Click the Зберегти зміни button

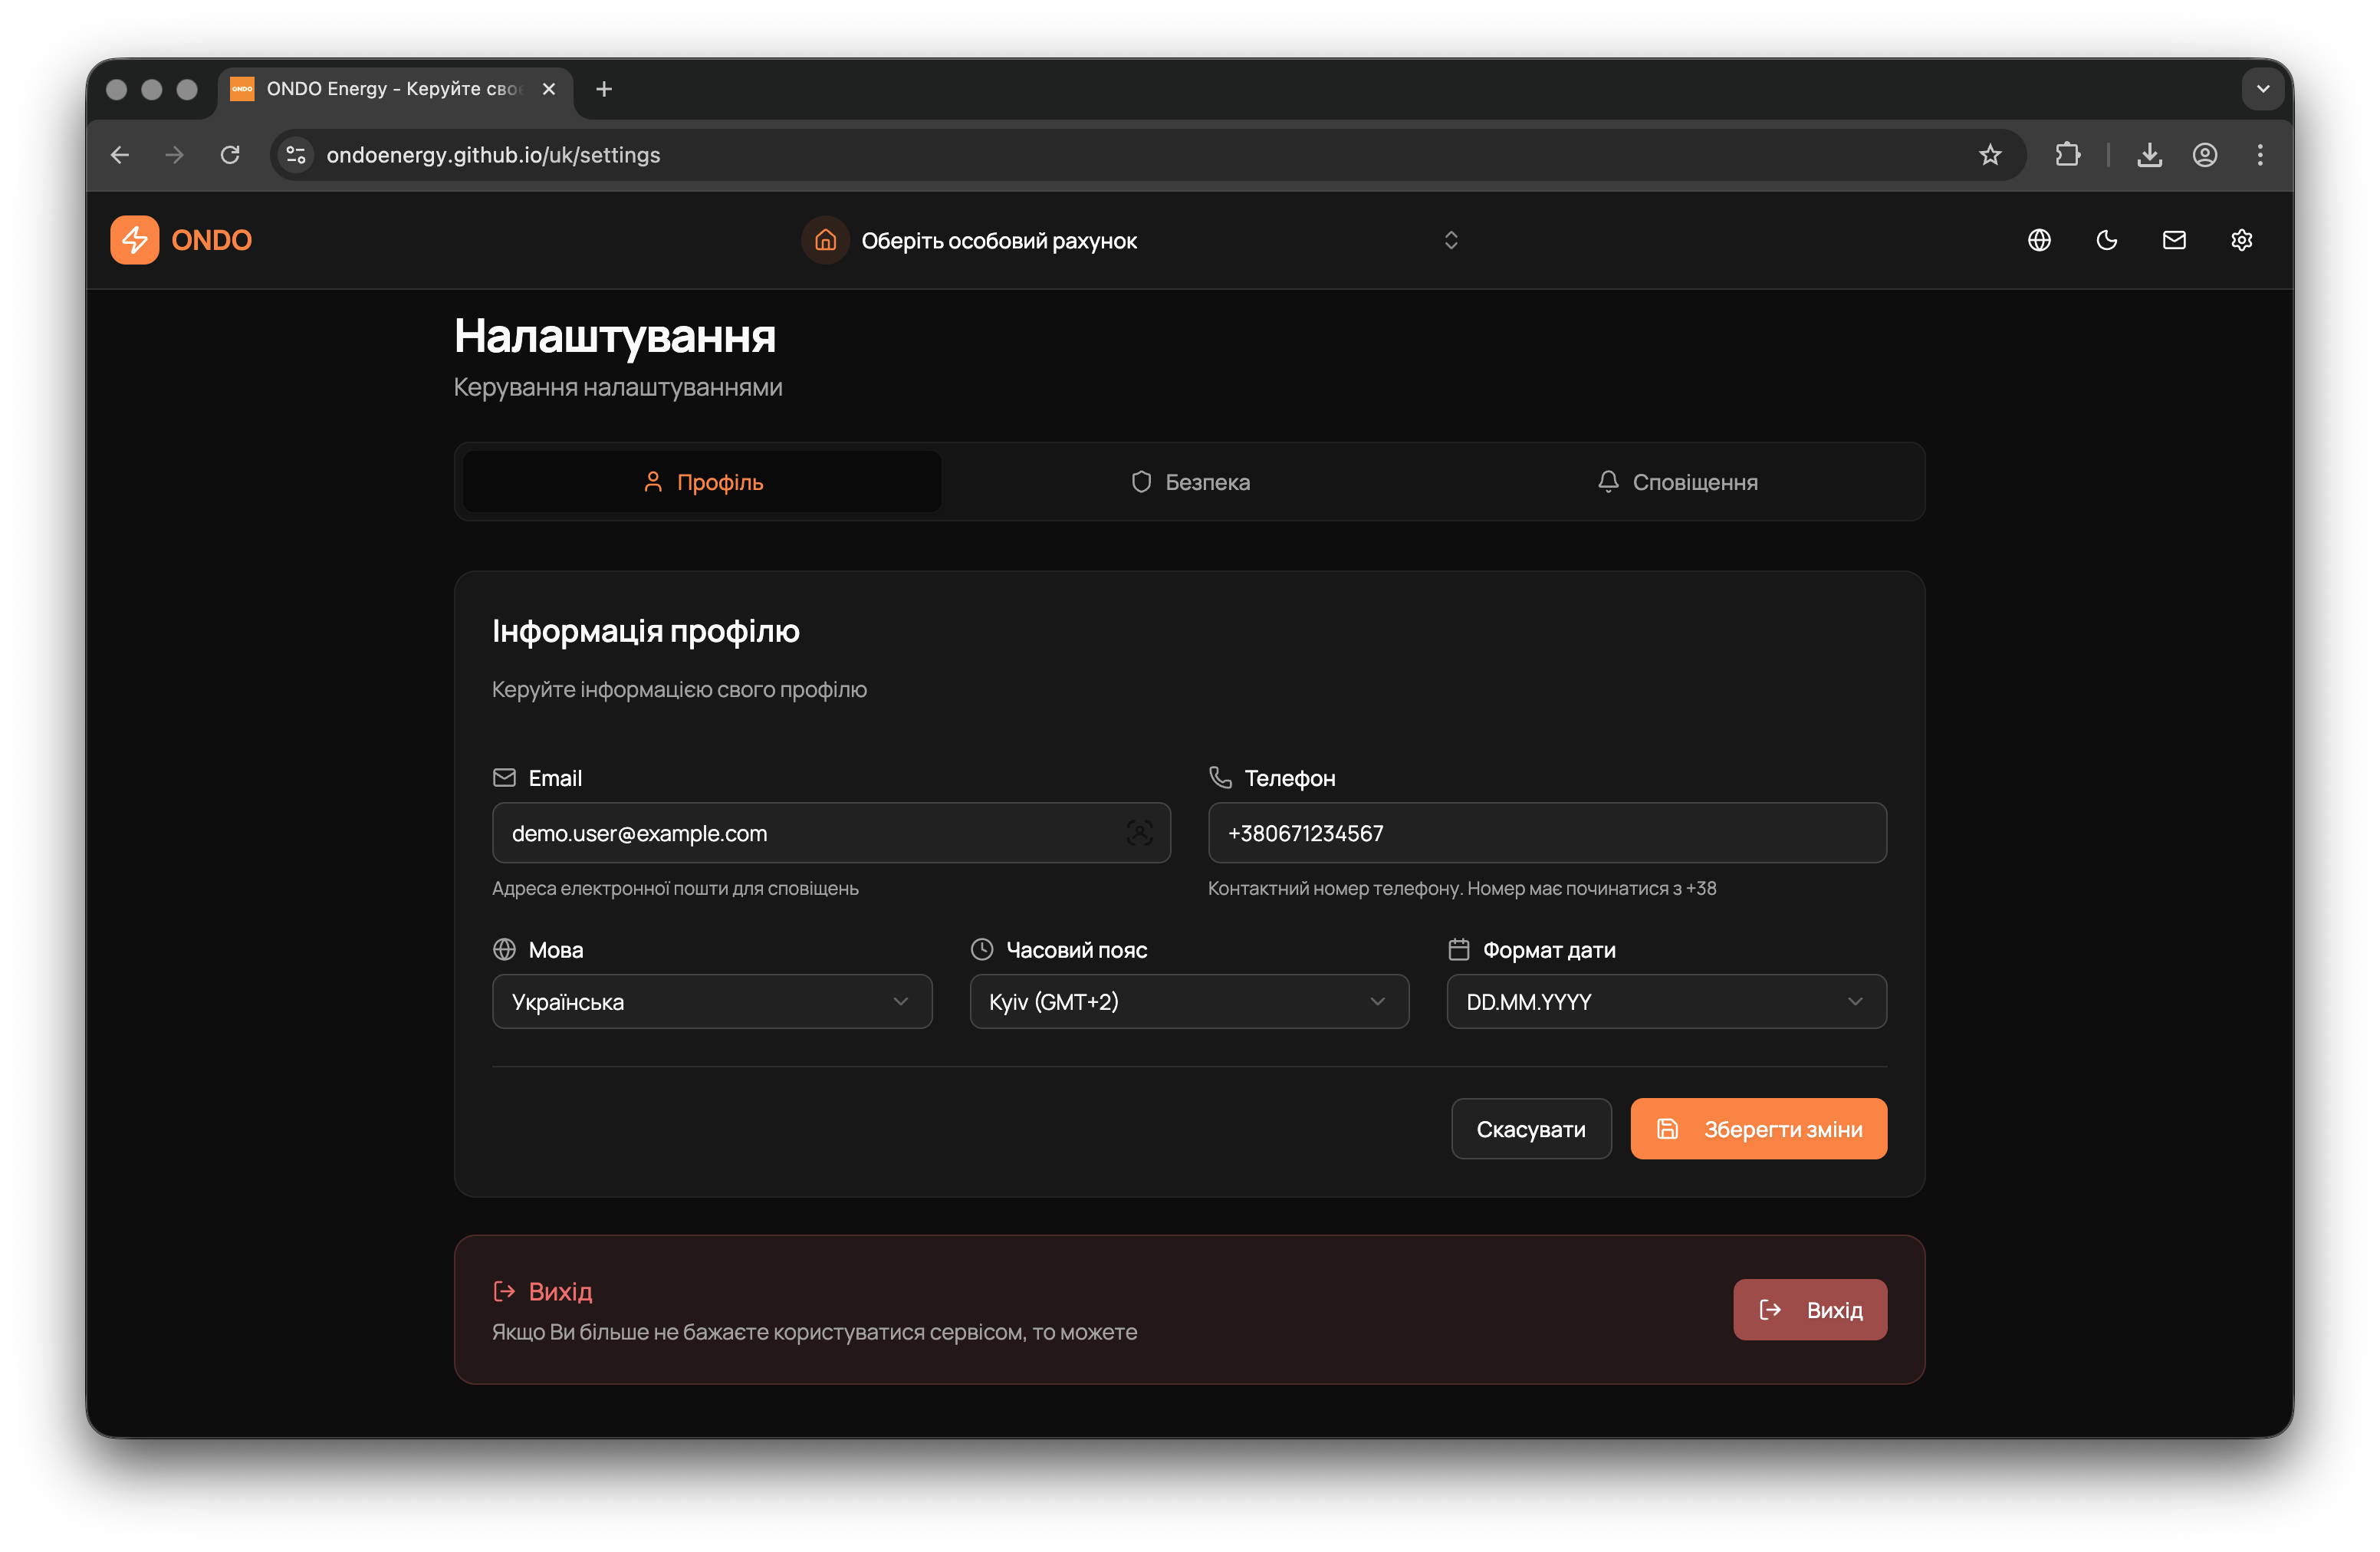pos(1758,1129)
